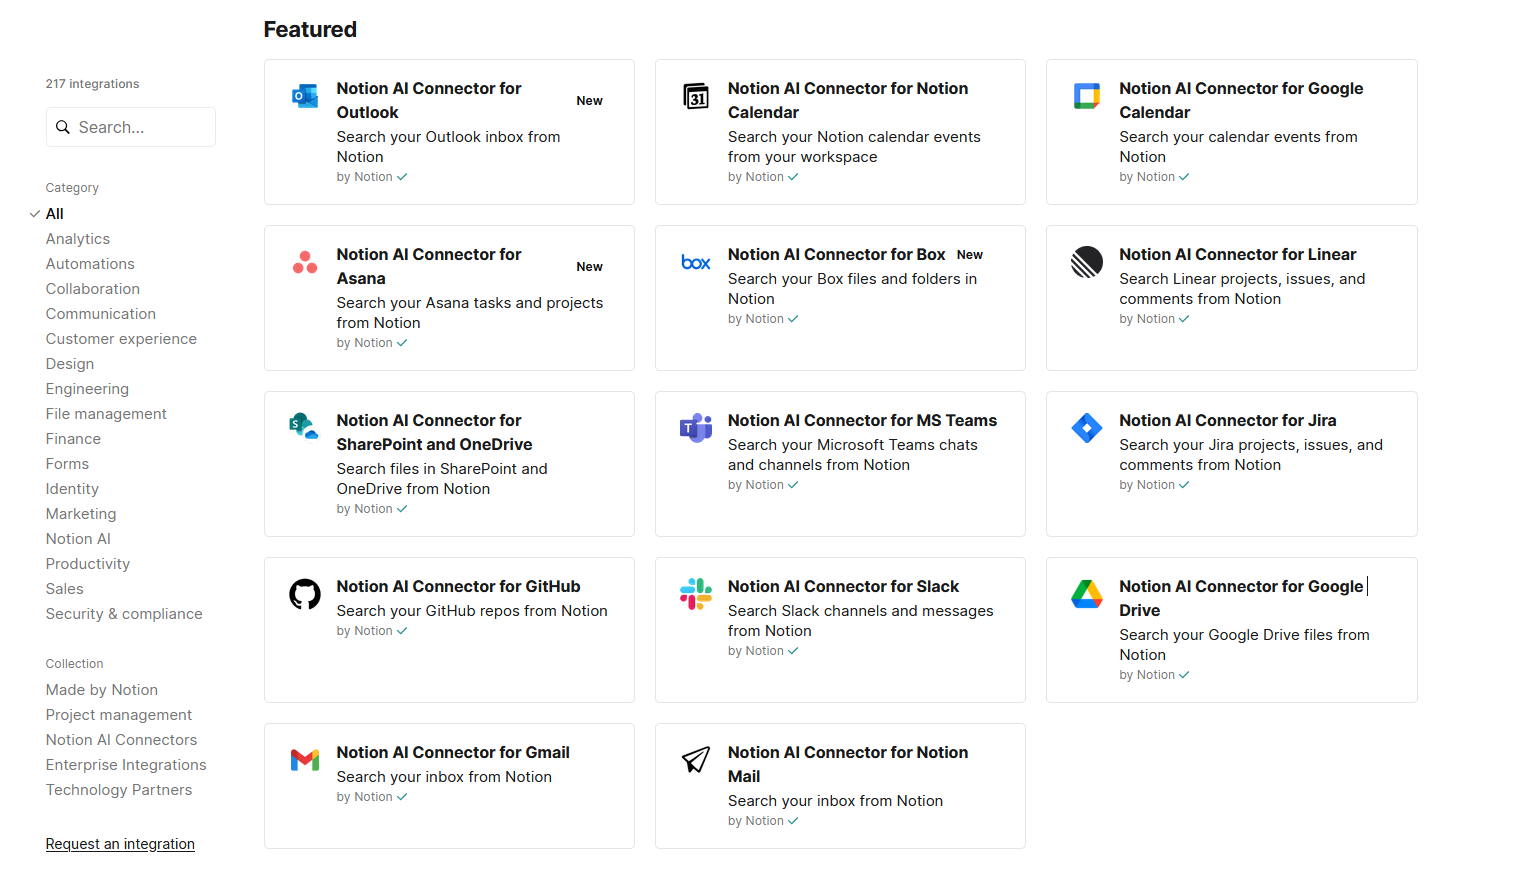Click the Gmail icon on the Gmail connector card
This screenshot has height=886, width=1529.
coord(304,760)
